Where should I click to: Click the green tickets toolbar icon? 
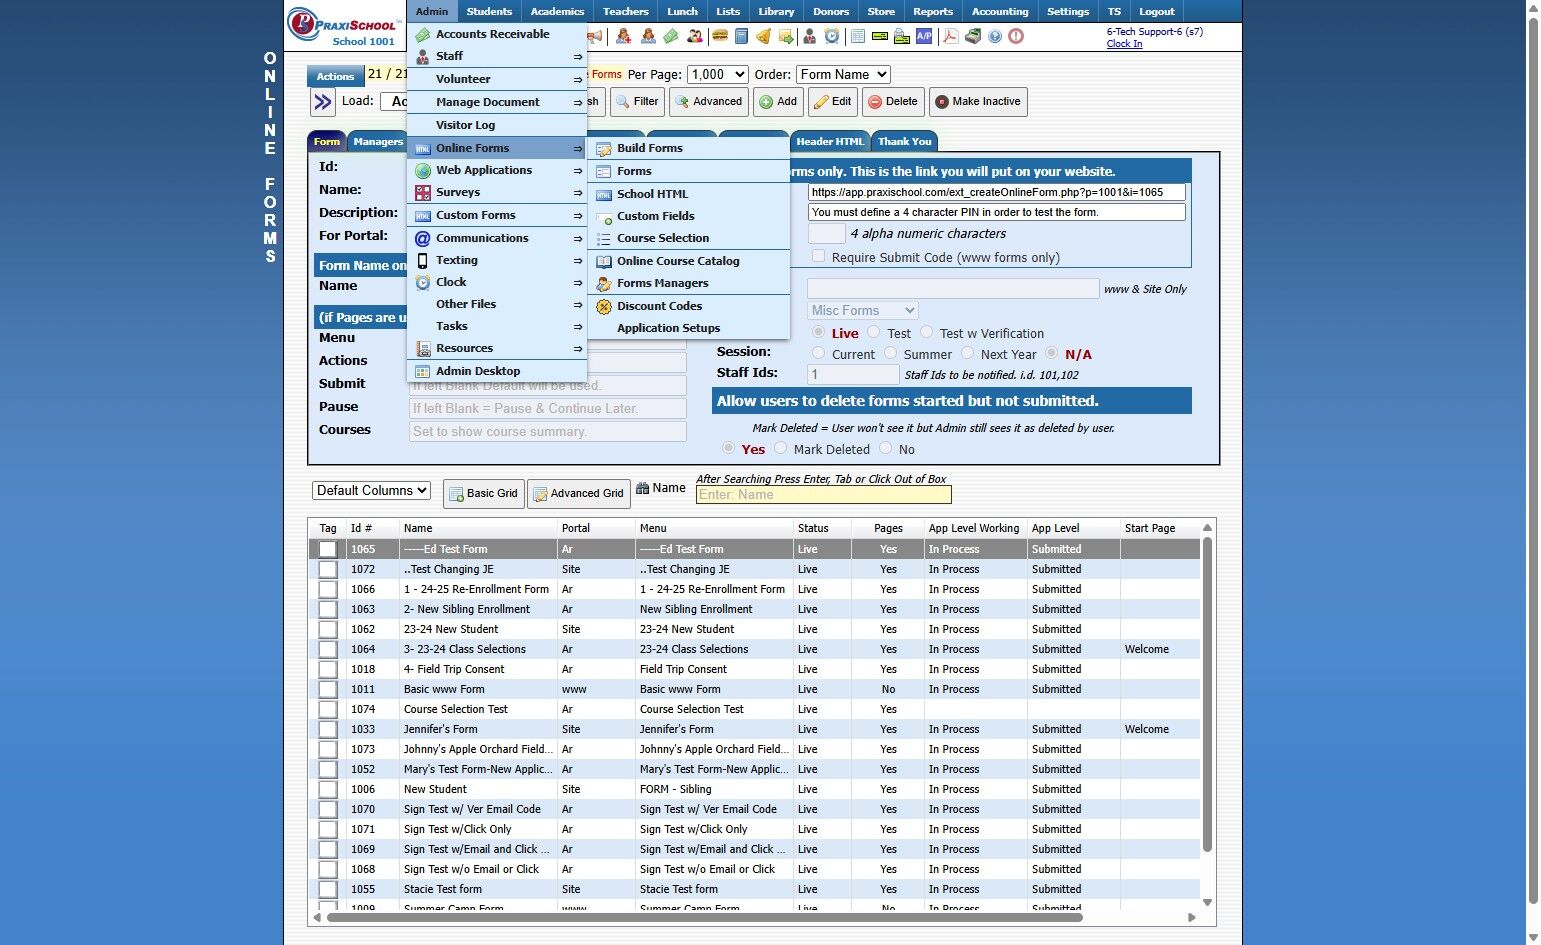671,36
